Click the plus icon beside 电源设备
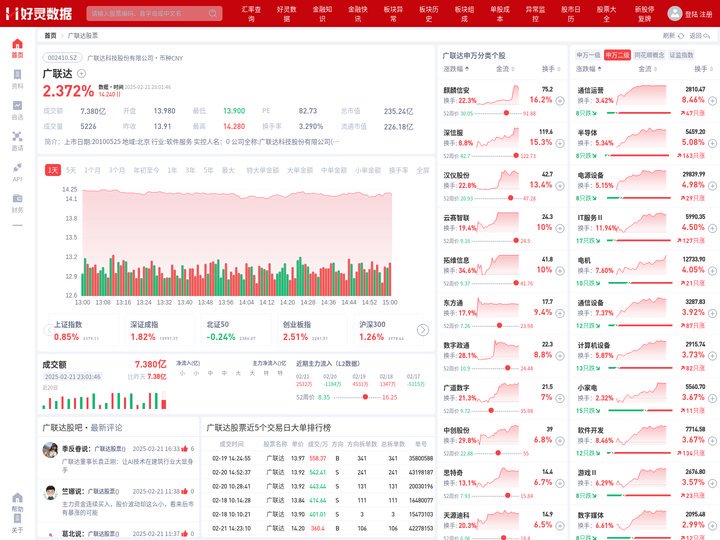The width and height of the screenshot is (720, 540). (712, 186)
